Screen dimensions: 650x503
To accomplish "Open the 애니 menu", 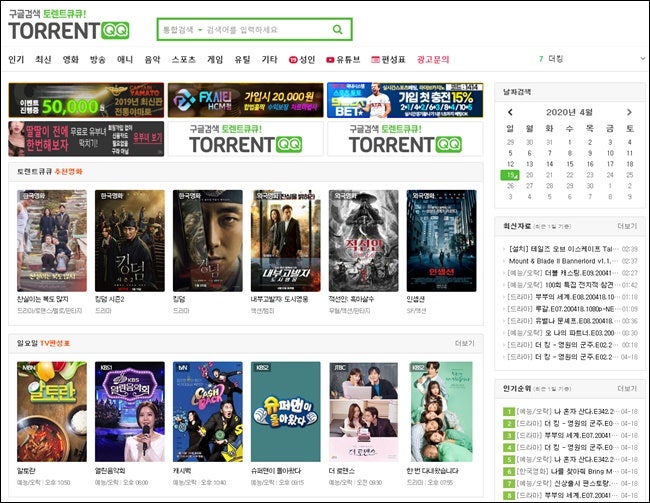I will tap(125, 59).
